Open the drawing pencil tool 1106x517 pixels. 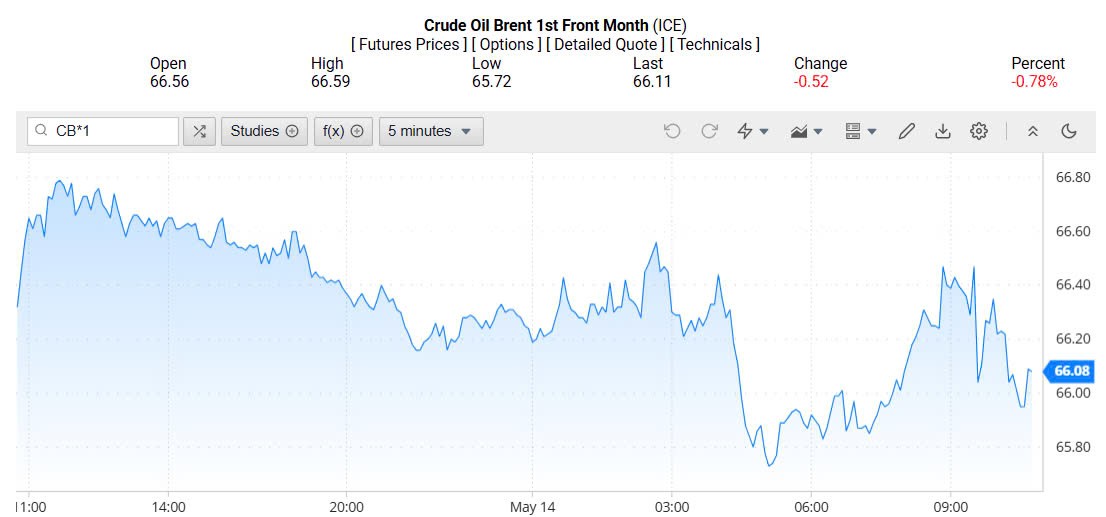[907, 131]
